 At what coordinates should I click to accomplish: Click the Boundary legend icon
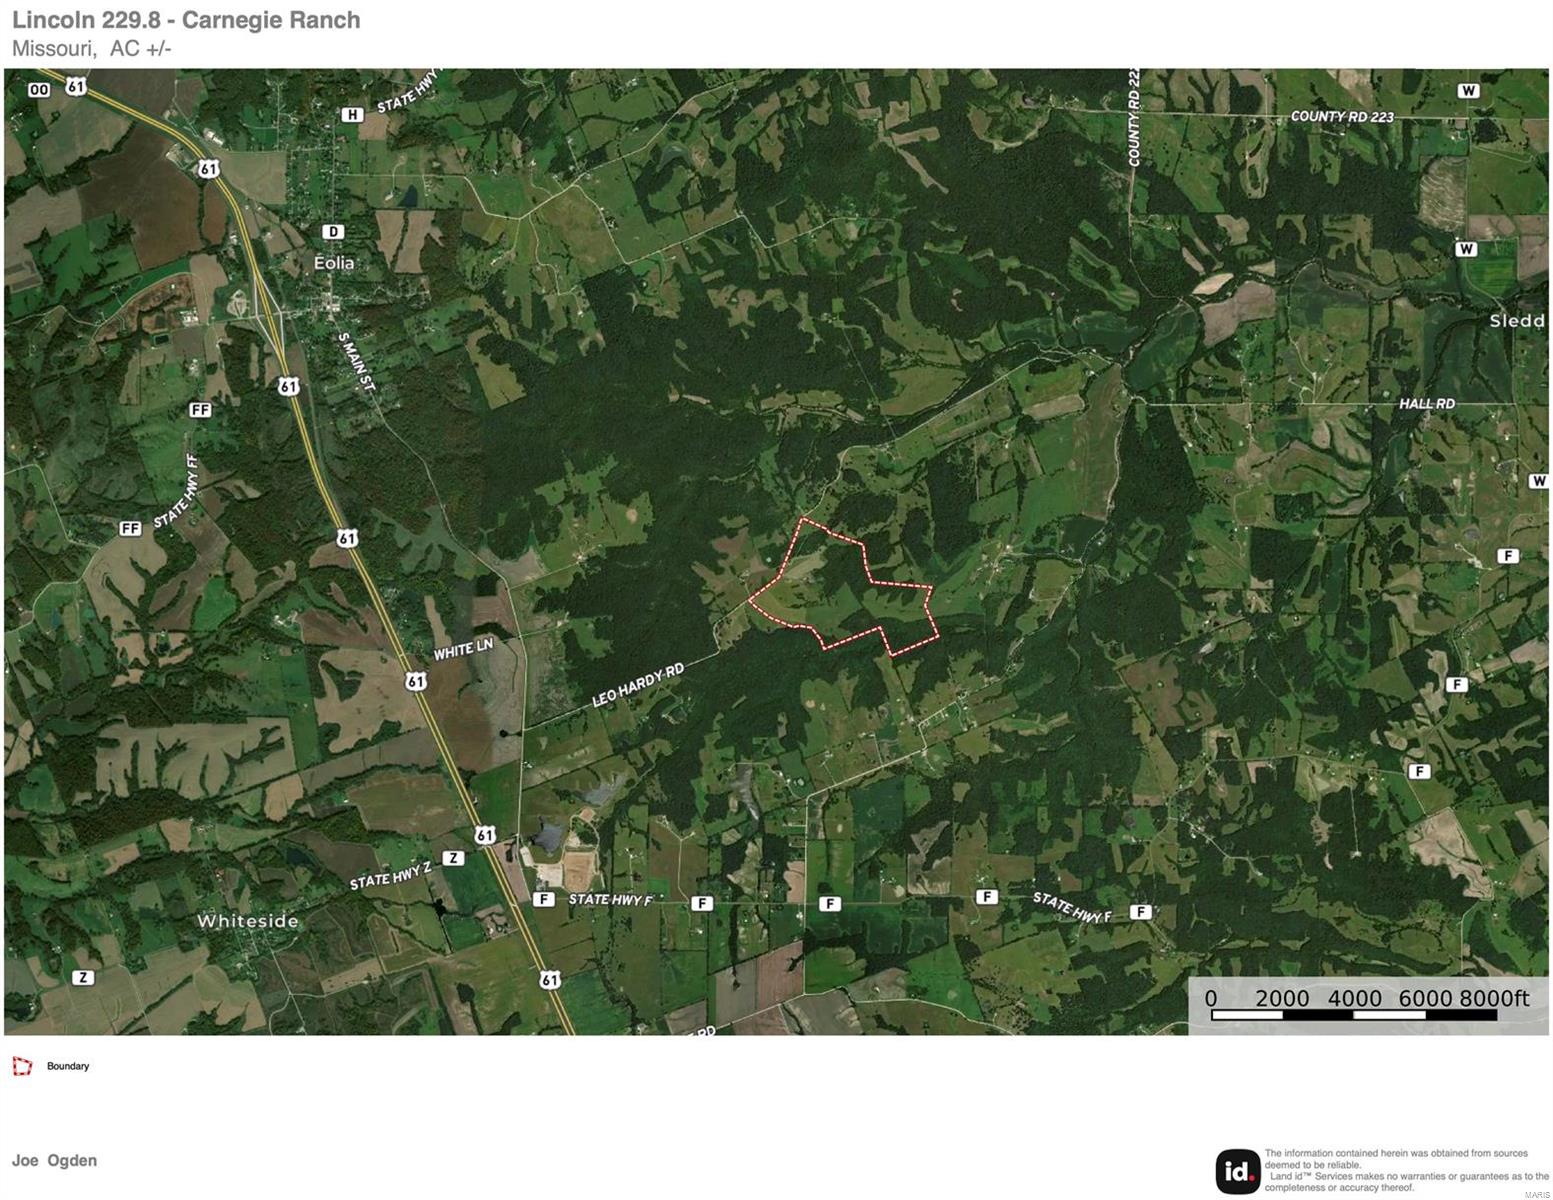(x=22, y=1066)
